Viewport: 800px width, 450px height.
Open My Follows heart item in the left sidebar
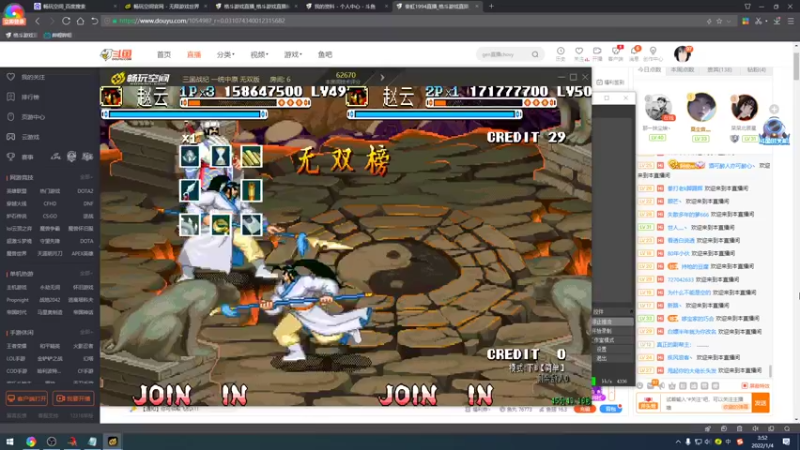pyautogui.click(x=27, y=77)
